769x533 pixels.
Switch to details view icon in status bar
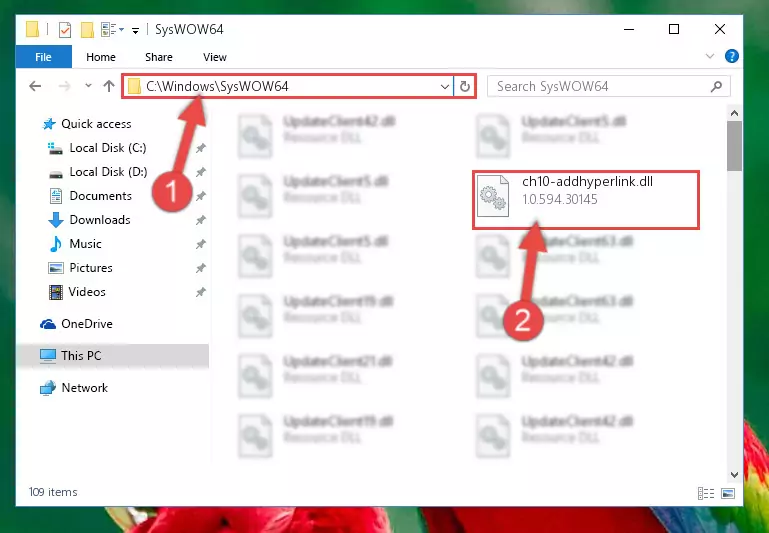click(706, 493)
